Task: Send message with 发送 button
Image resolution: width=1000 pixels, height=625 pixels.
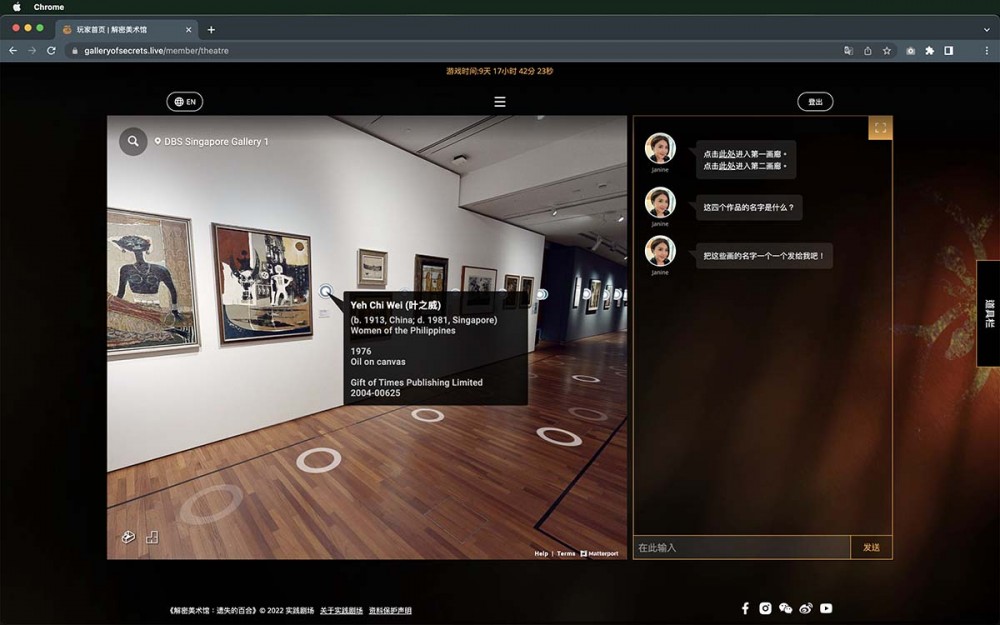Action: [x=871, y=547]
